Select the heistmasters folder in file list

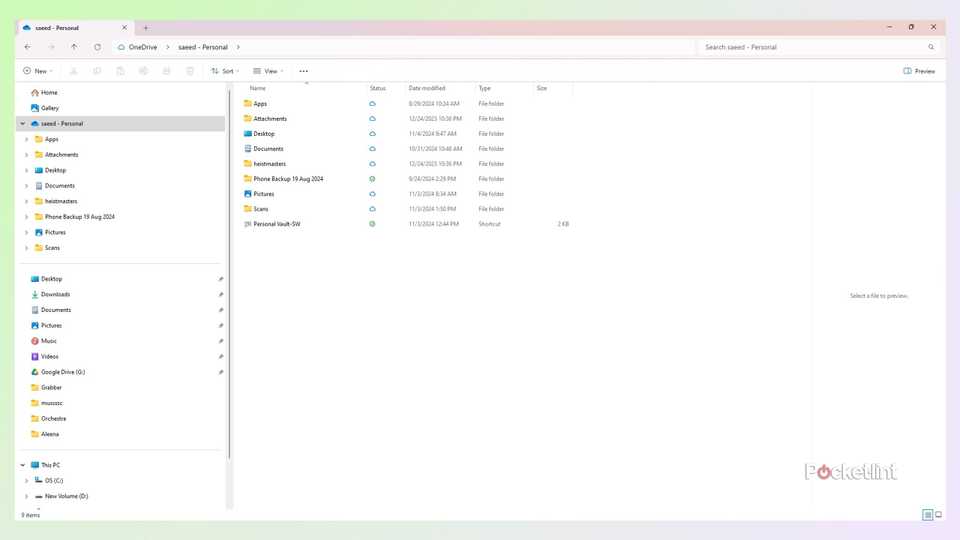tap(269, 164)
